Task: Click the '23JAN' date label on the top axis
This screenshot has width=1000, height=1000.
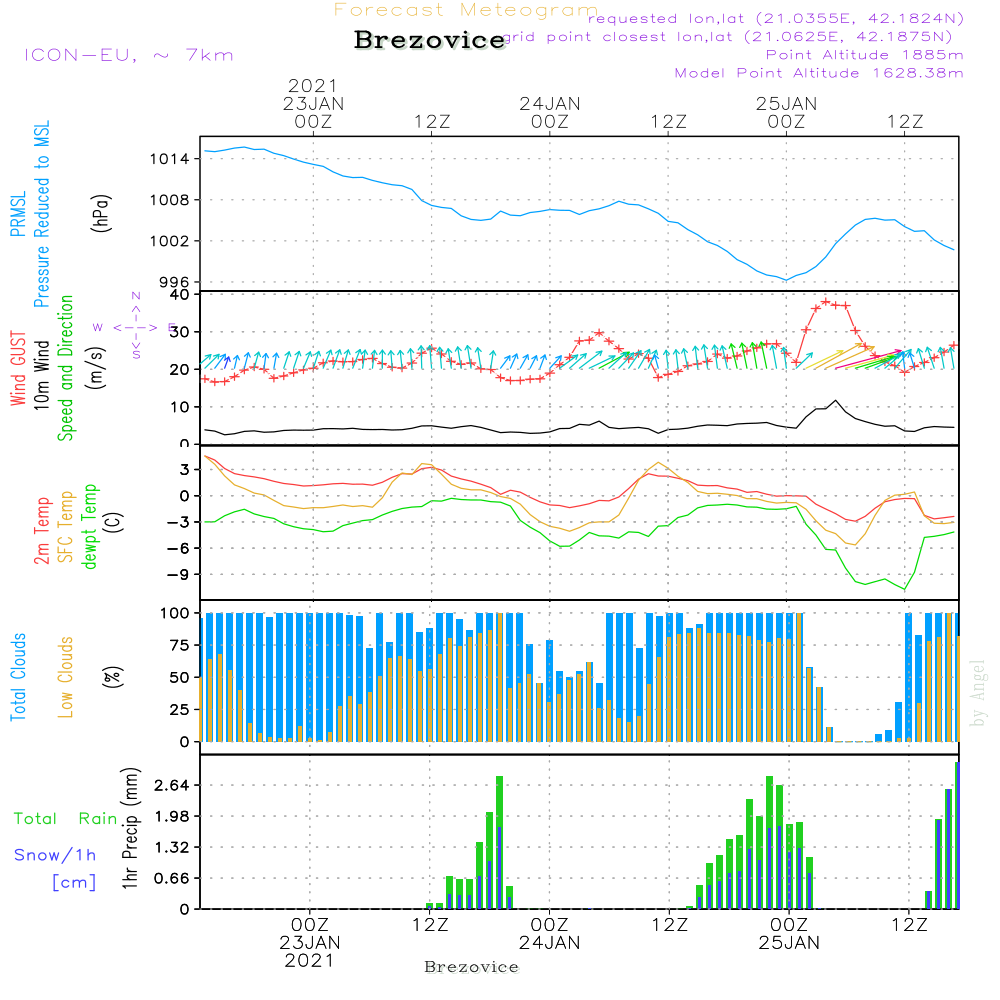Action: pos(313,104)
